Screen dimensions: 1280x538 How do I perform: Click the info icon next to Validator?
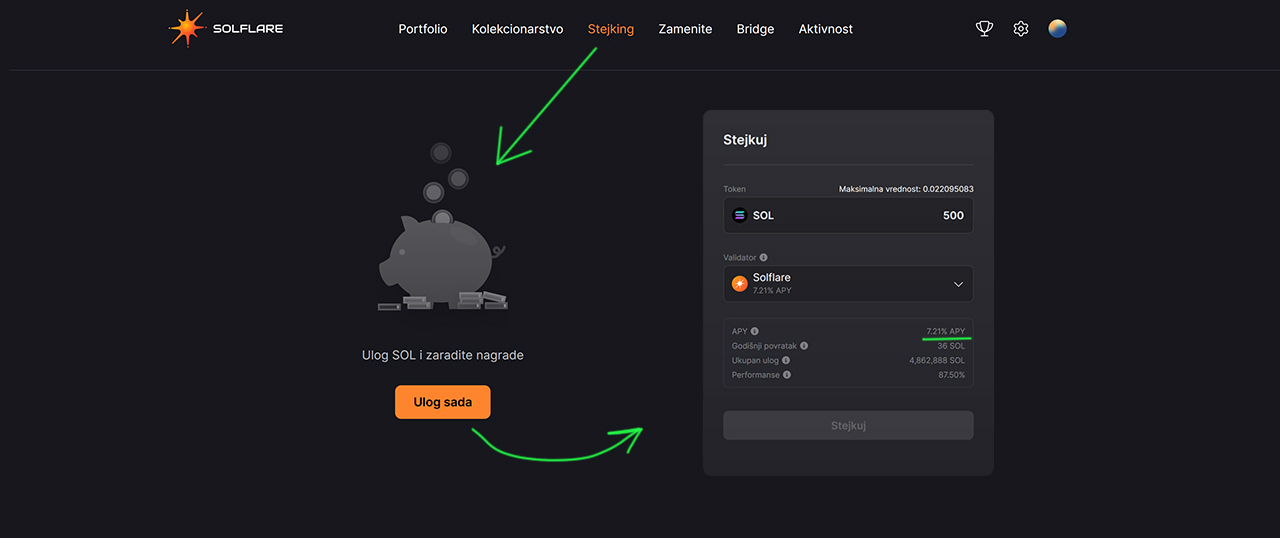tap(763, 258)
